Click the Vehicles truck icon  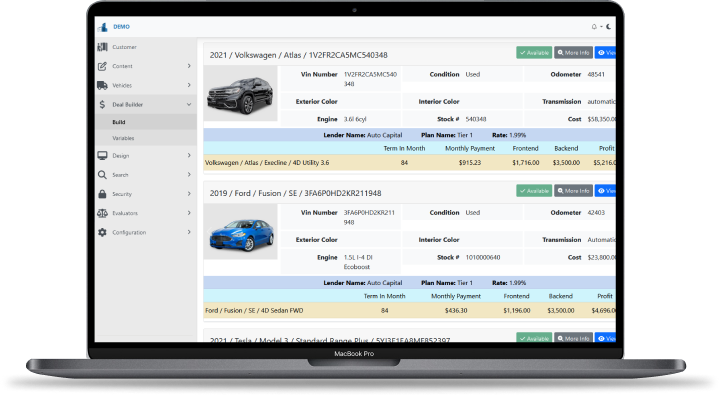click(x=102, y=85)
